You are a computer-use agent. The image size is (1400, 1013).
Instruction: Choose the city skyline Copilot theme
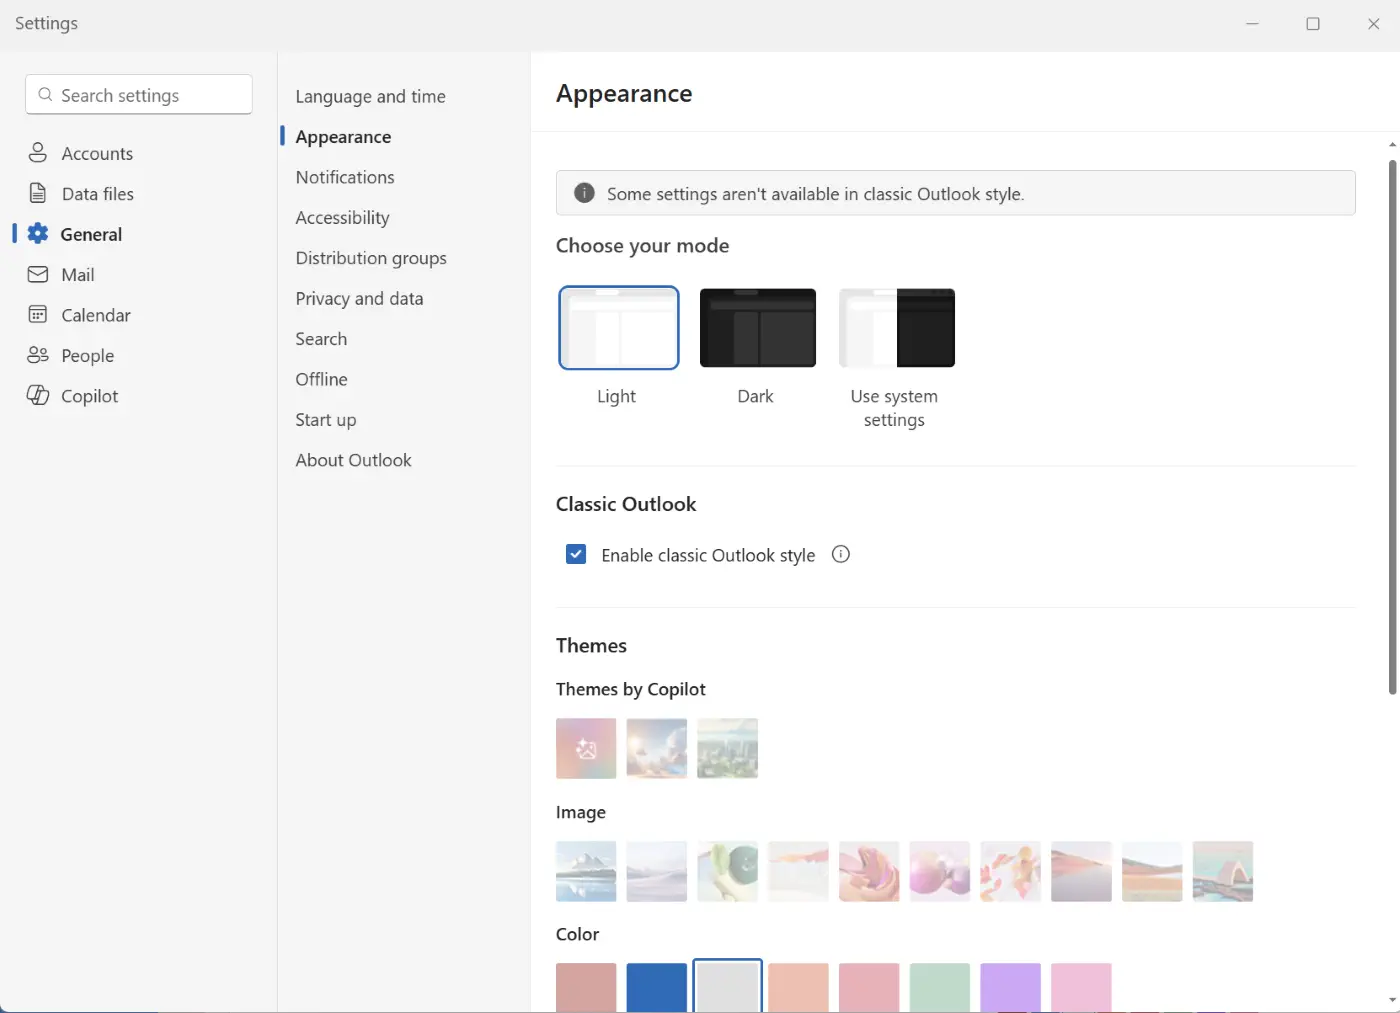[727, 748]
